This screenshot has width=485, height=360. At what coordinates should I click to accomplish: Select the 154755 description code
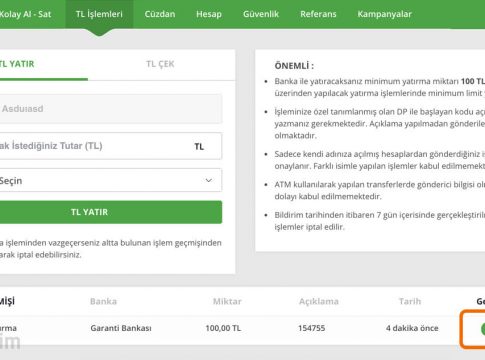coord(311,328)
